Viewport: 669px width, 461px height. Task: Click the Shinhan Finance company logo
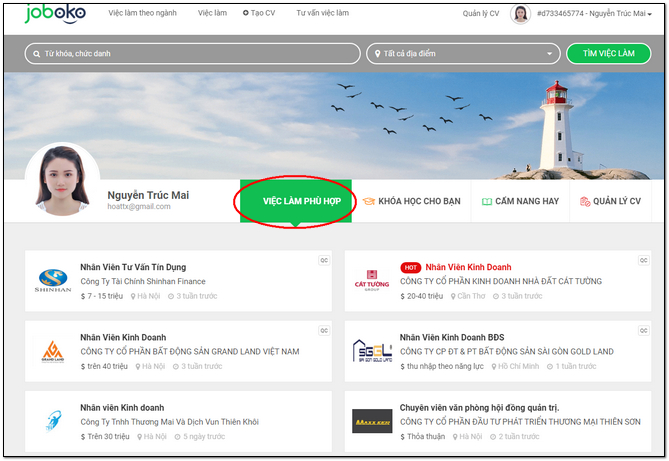(x=52, y=278)
